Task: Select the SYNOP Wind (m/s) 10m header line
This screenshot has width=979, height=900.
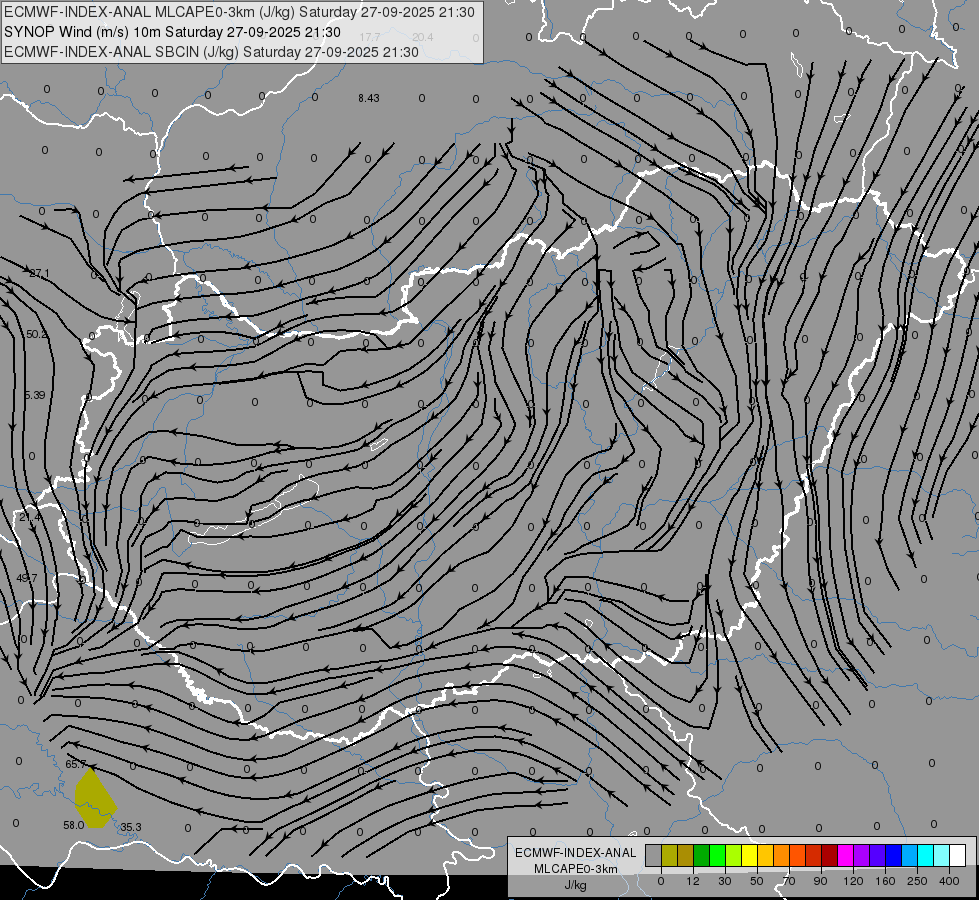Action: coord(172,32)
